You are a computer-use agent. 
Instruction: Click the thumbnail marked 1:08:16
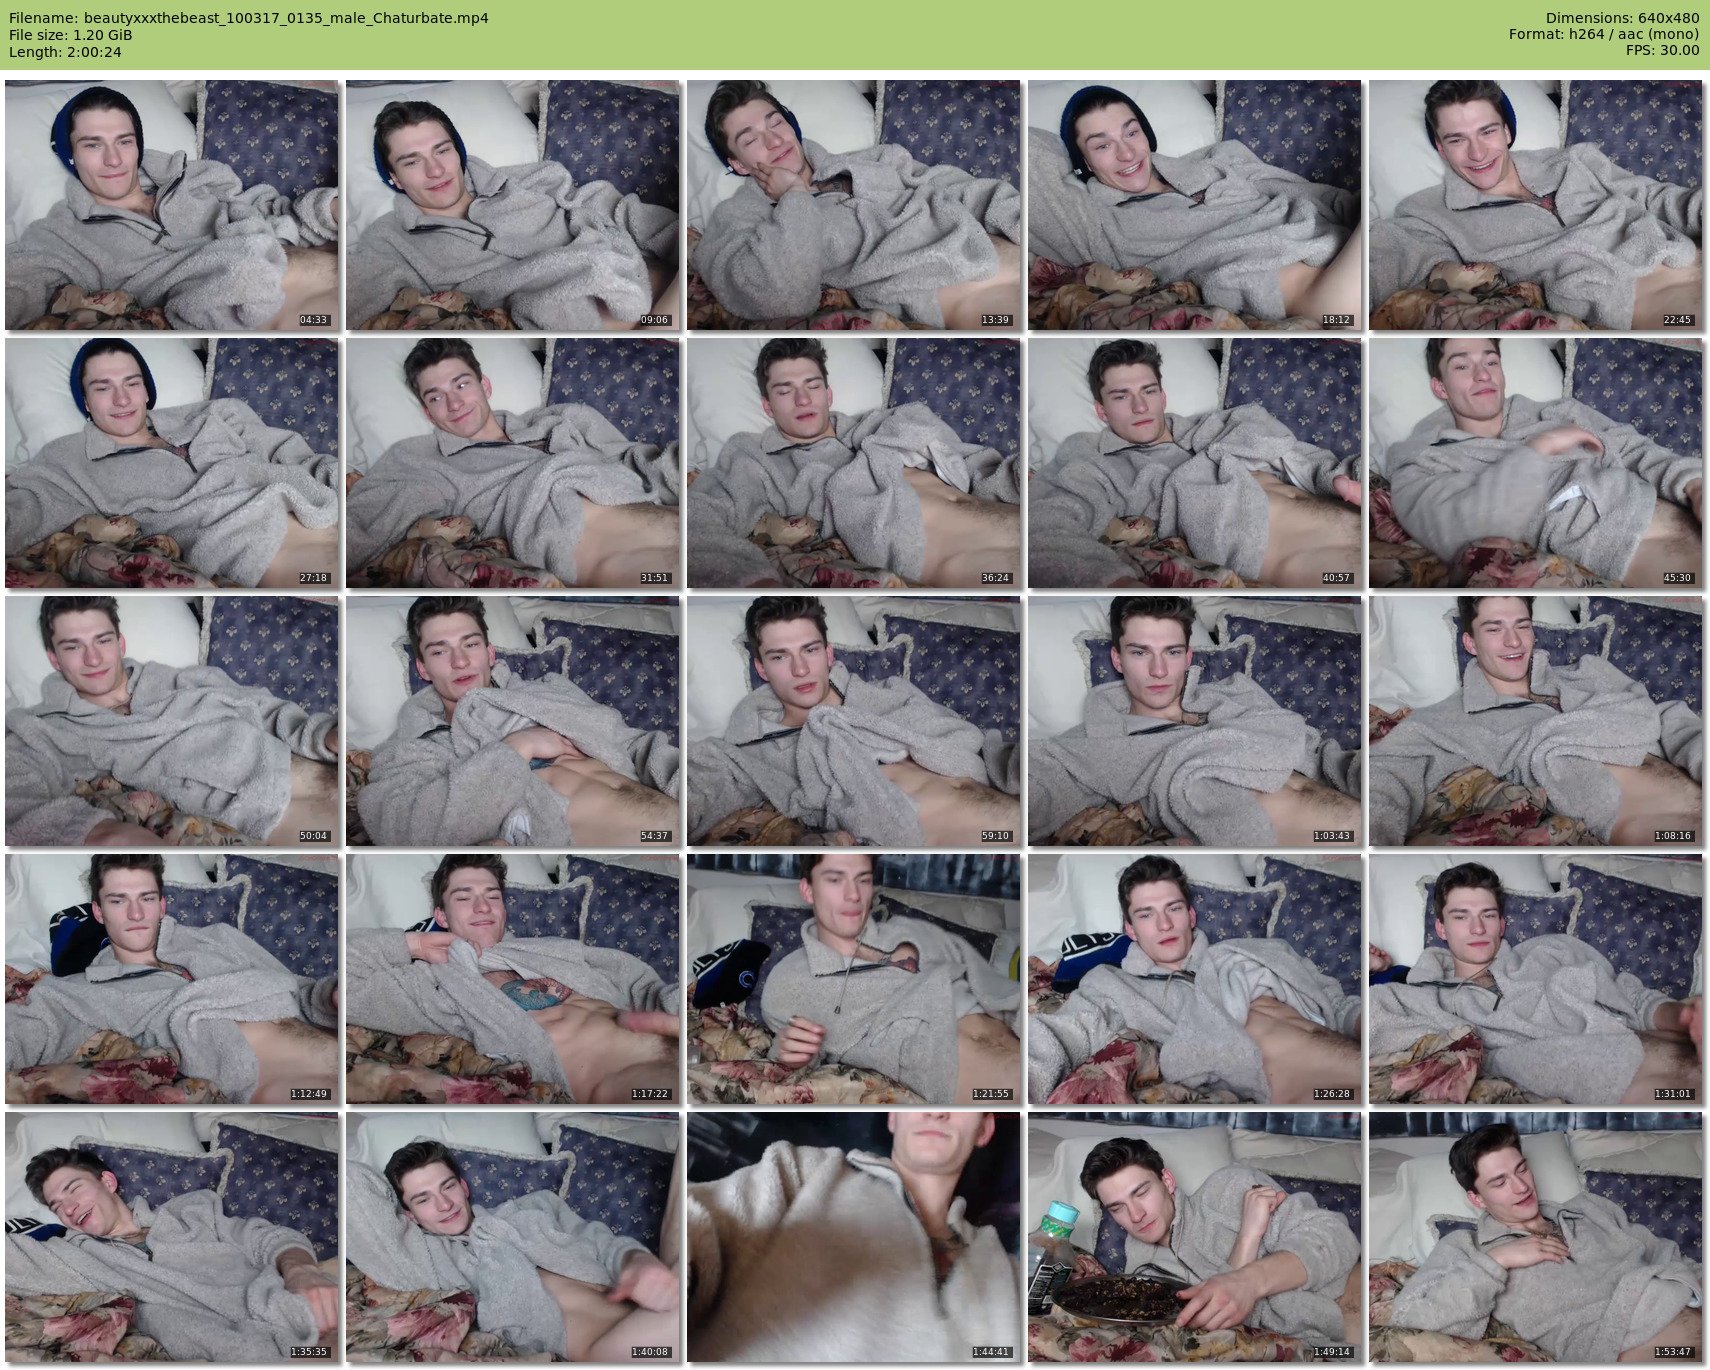(x=1535, y=721)
